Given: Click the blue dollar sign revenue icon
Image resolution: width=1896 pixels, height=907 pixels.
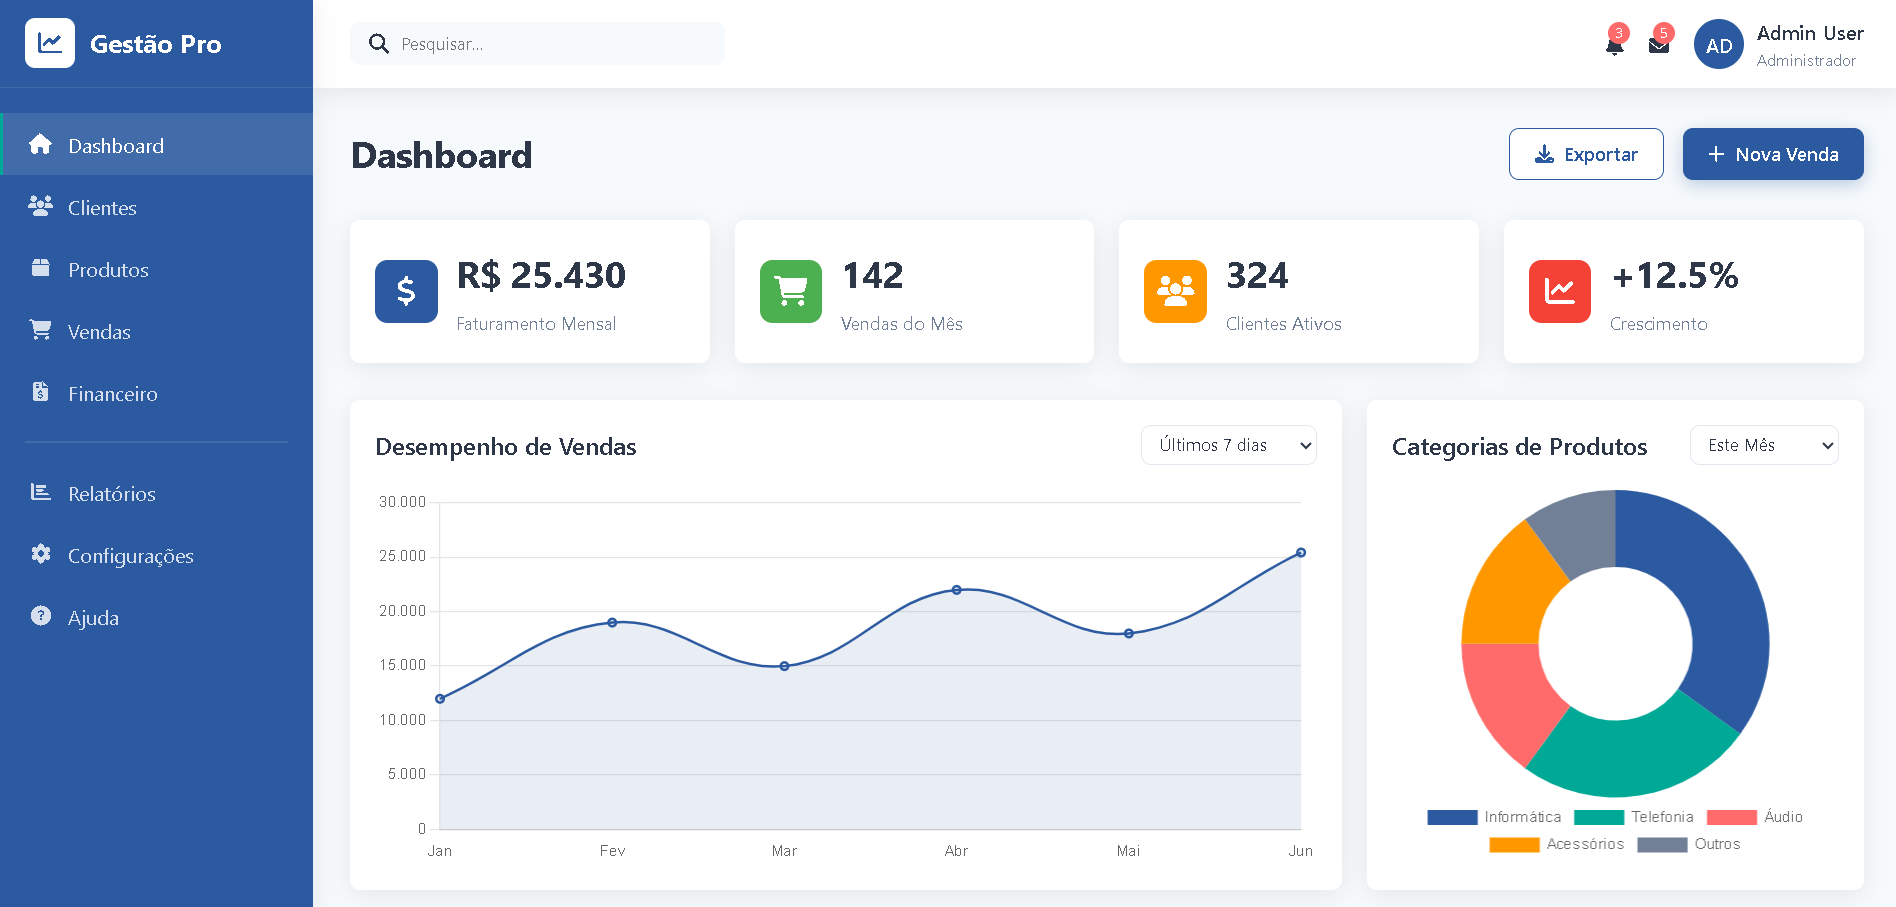Looking at the screenshot, I should point(406,291).
